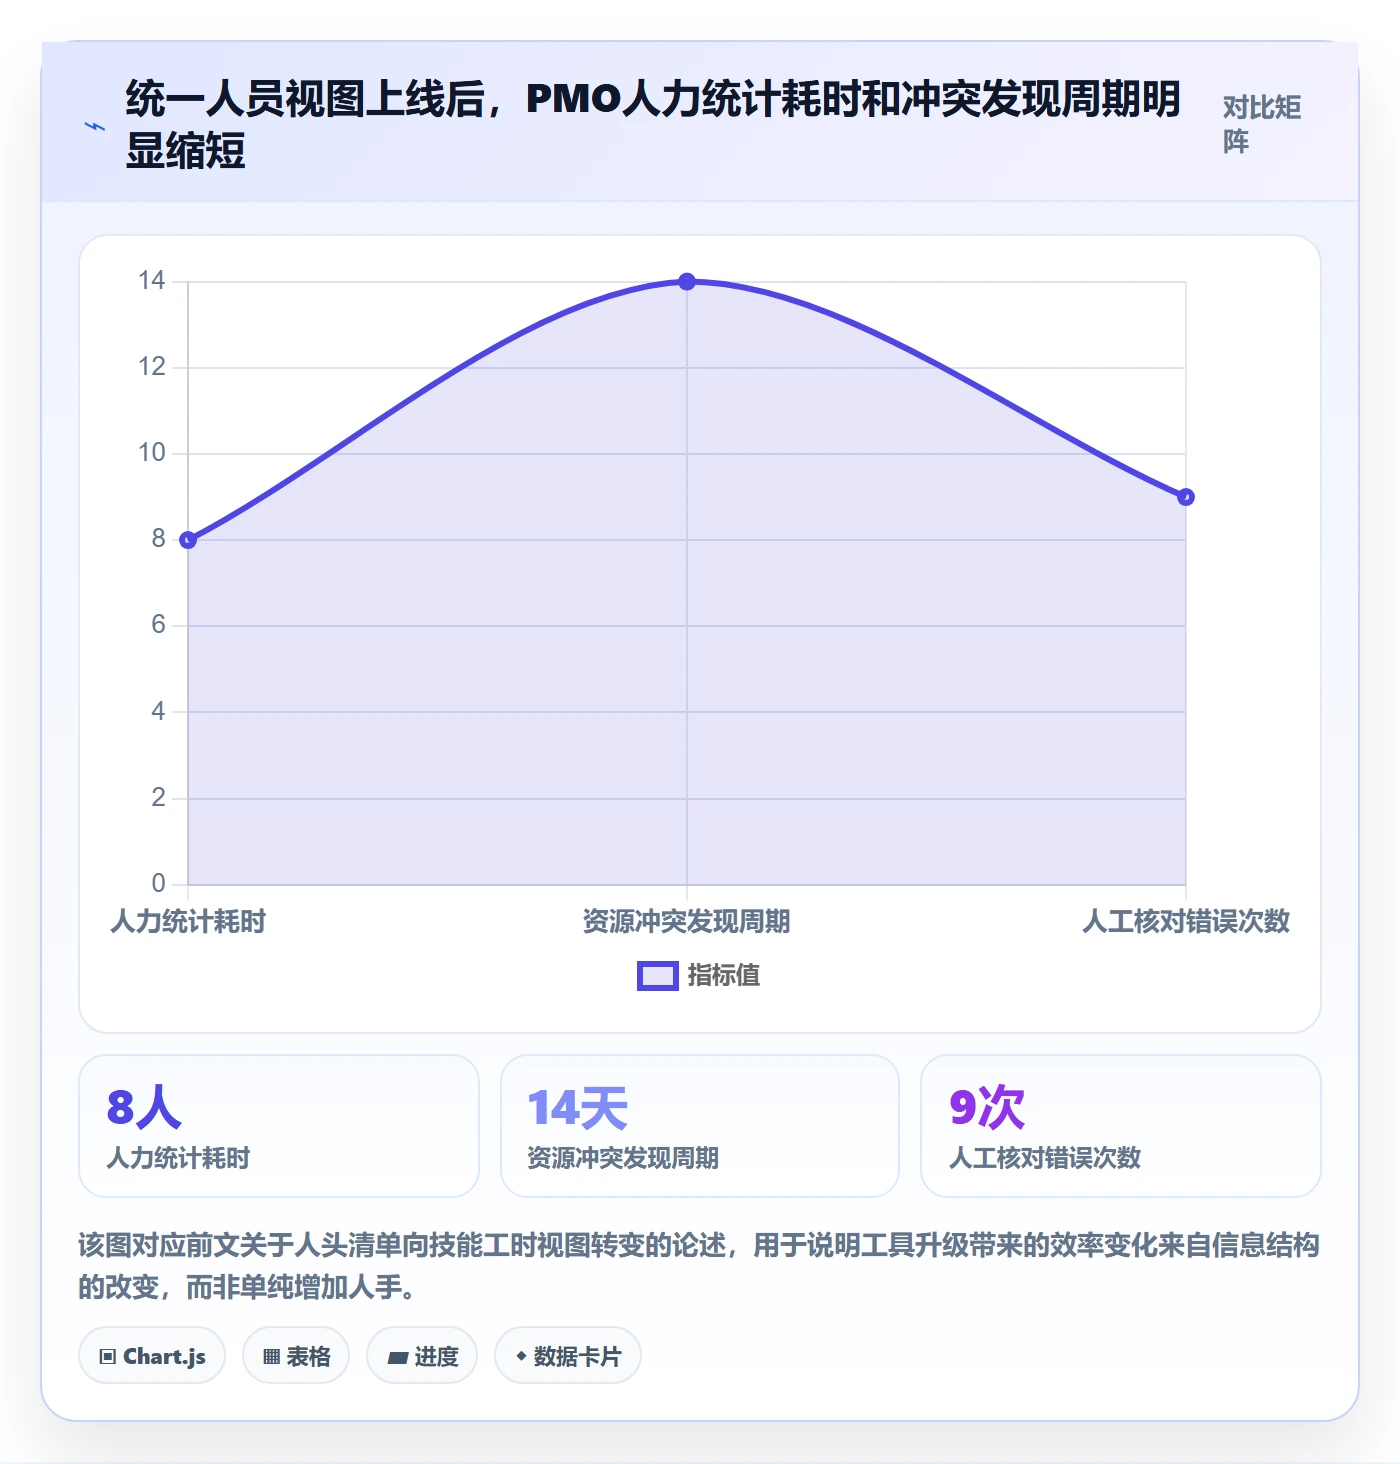Select the peak data point at 14

point(687,282)
